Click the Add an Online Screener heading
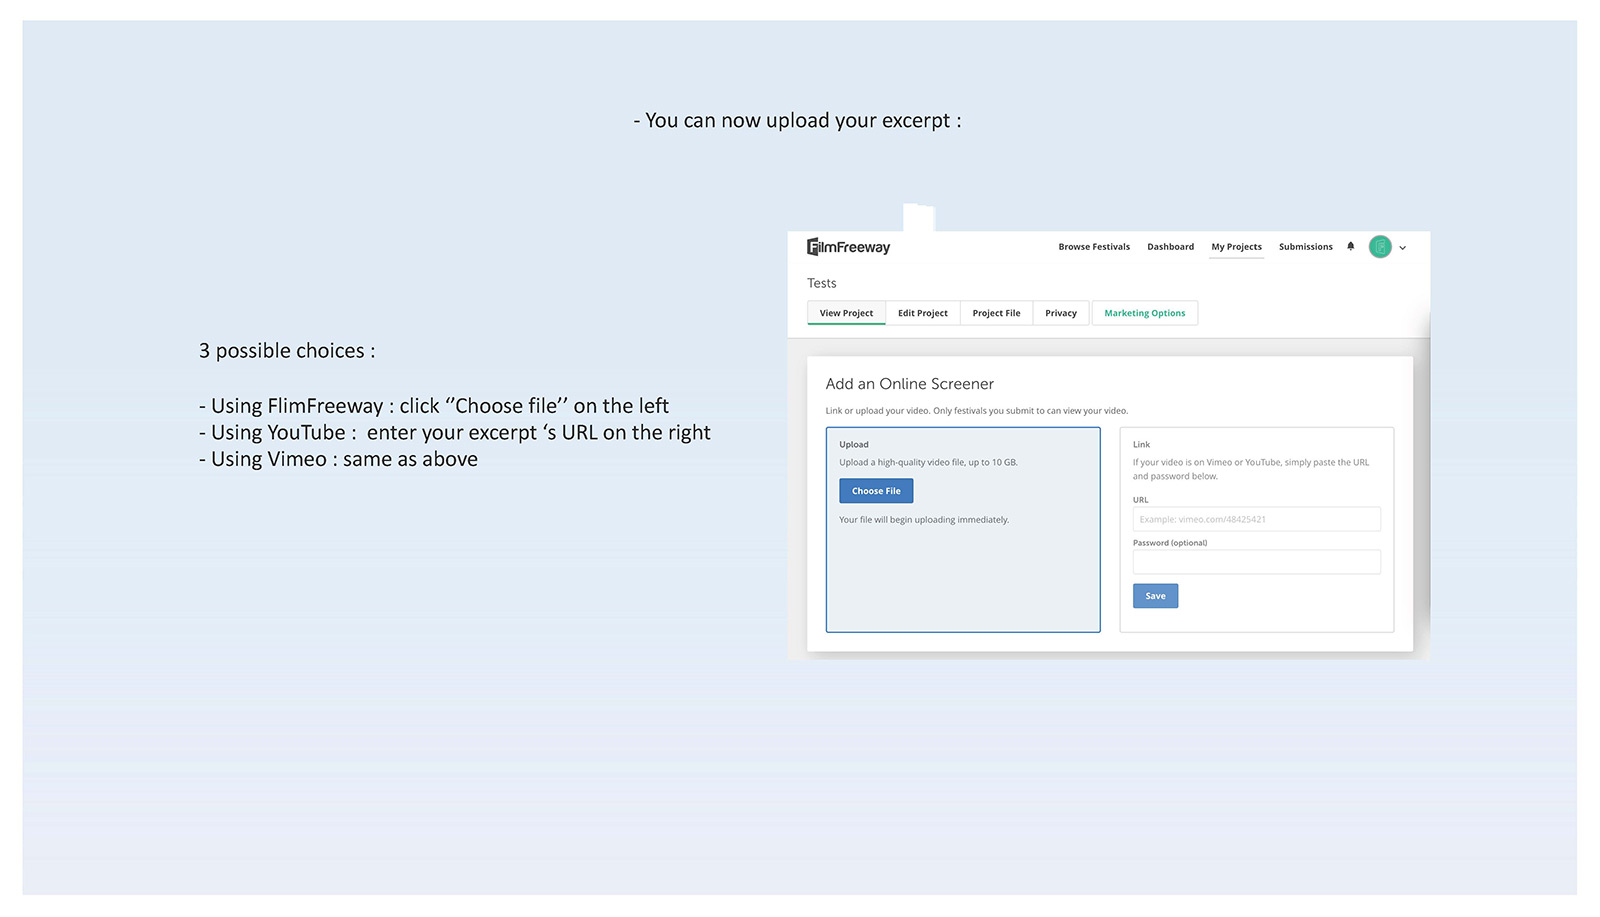Viewport: 1600px width, 917px height. pyautogui.click(x=910, y=384)
